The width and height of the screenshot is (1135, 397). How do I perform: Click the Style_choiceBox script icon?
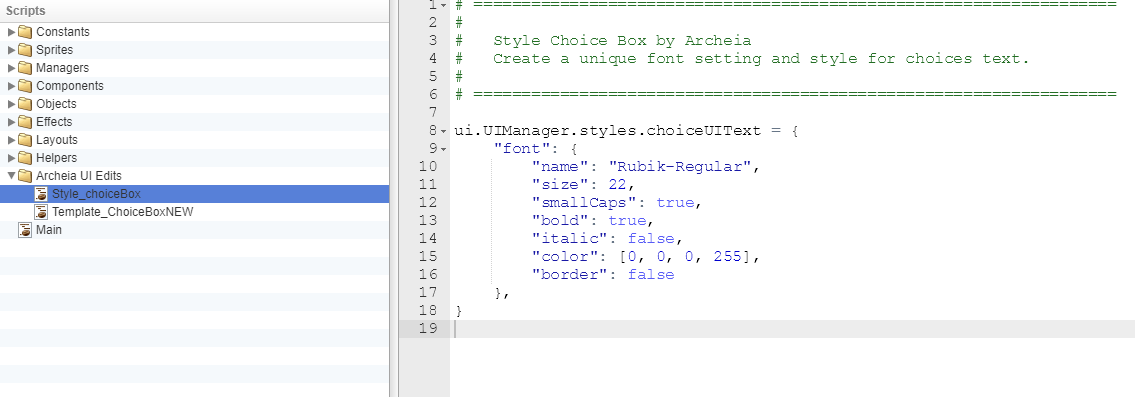pos(41,193)
